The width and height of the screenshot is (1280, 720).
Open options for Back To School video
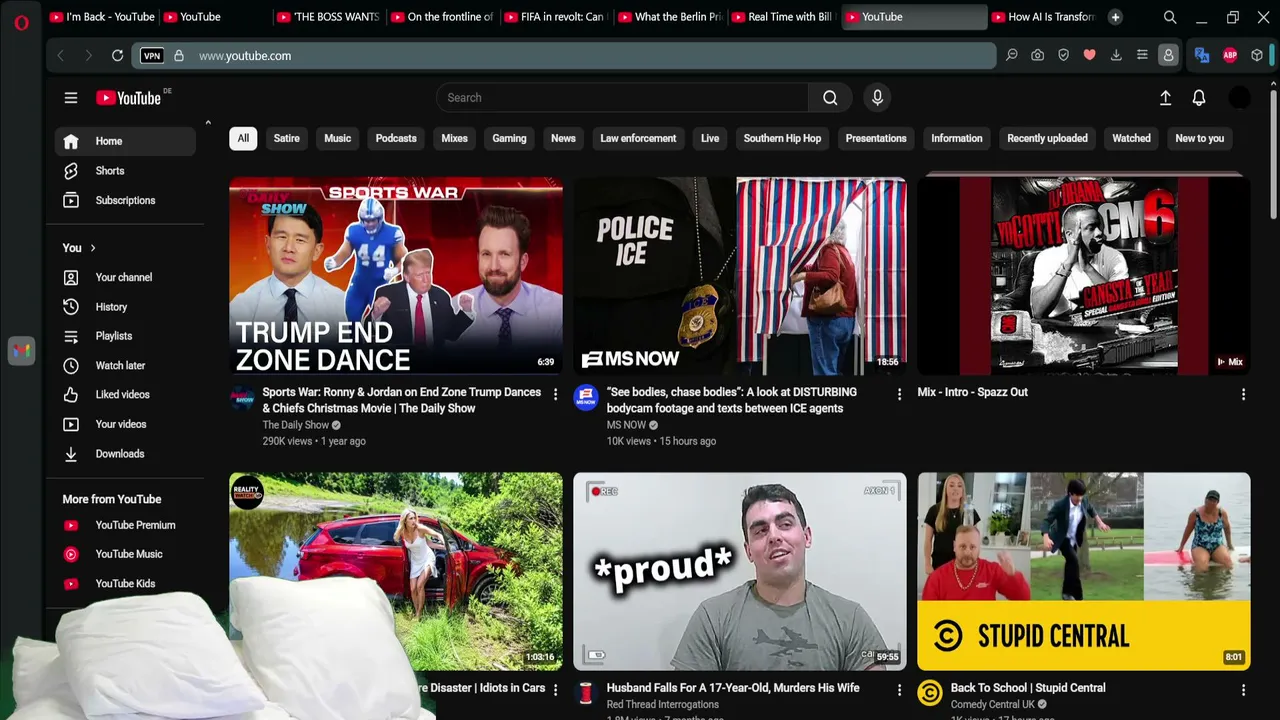(1243, 690)
